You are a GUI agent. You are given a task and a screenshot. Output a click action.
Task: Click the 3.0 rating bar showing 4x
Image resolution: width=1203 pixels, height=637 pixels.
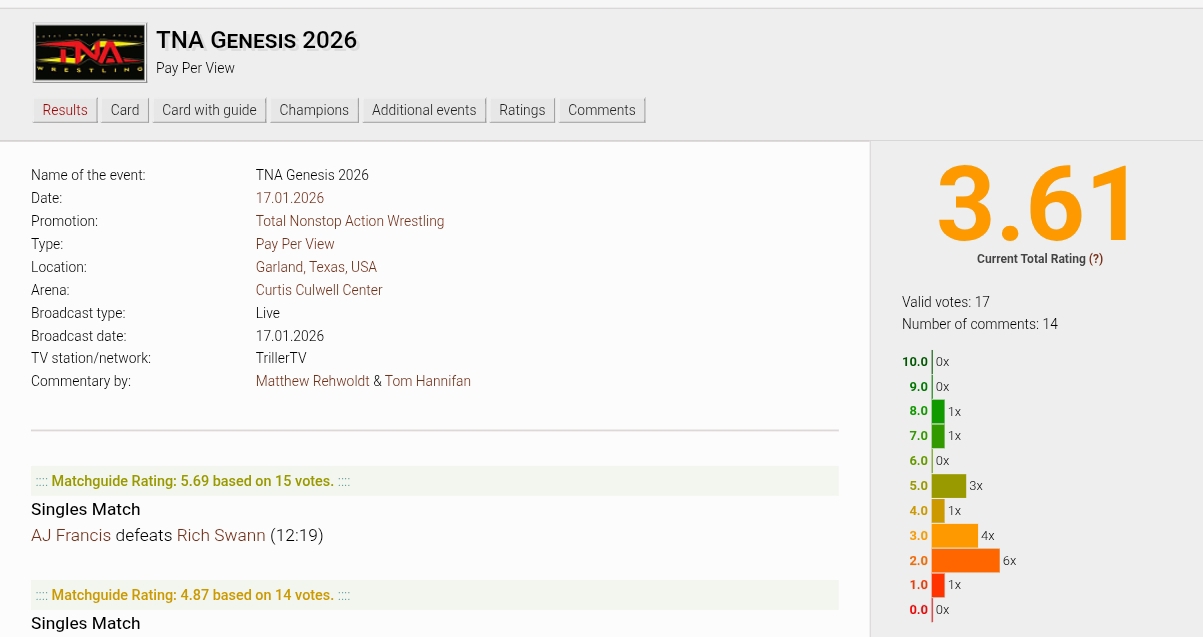click(955, 536)
